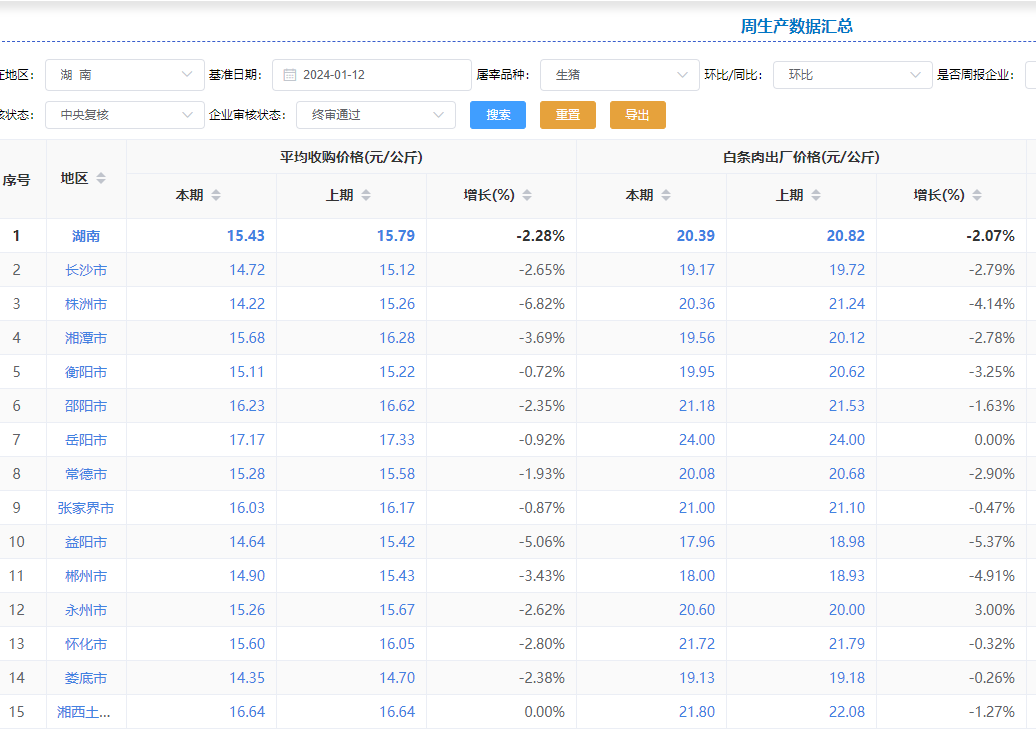Sort 白条肉出厂价格 本期 column

(x=665, y=196)
